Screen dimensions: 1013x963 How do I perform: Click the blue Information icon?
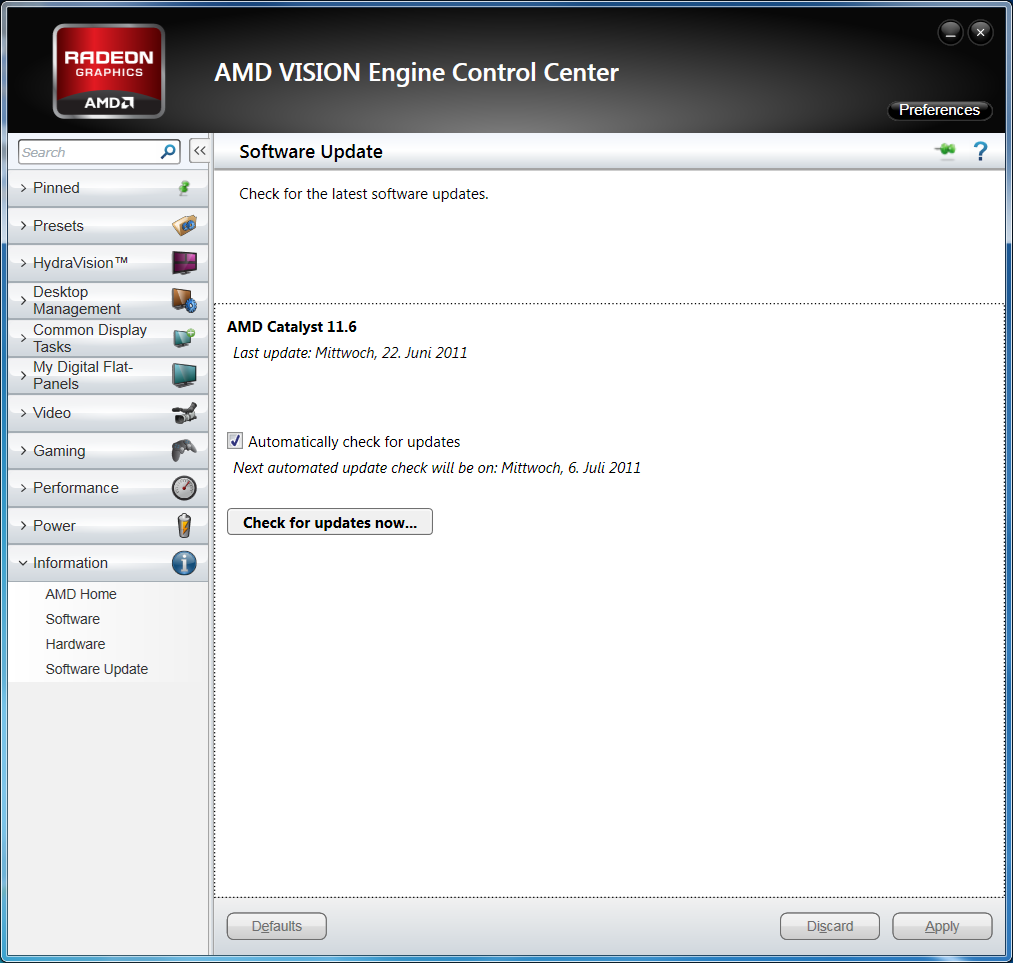pyautogui.click(x=184, y=563)
